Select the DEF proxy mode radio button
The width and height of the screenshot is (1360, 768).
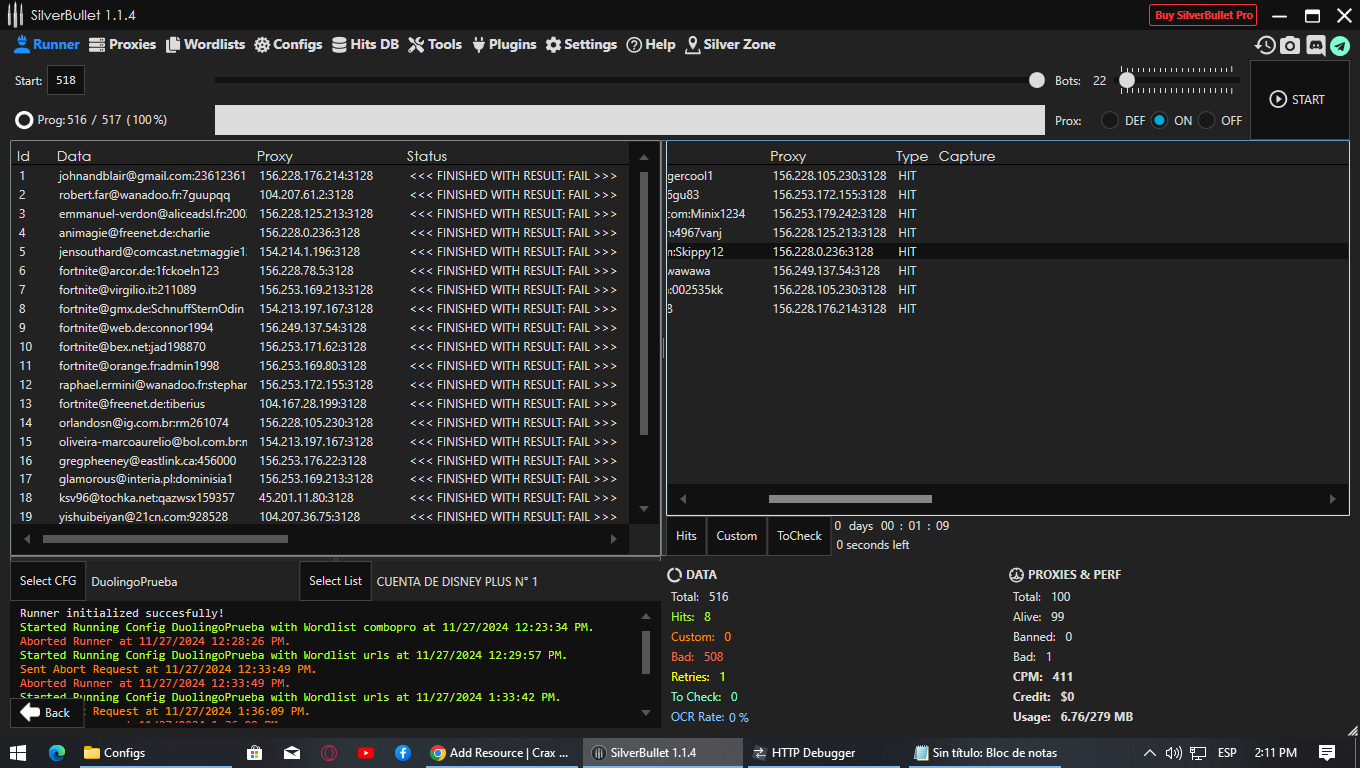pyautogui.click(x=1110, y=120)
